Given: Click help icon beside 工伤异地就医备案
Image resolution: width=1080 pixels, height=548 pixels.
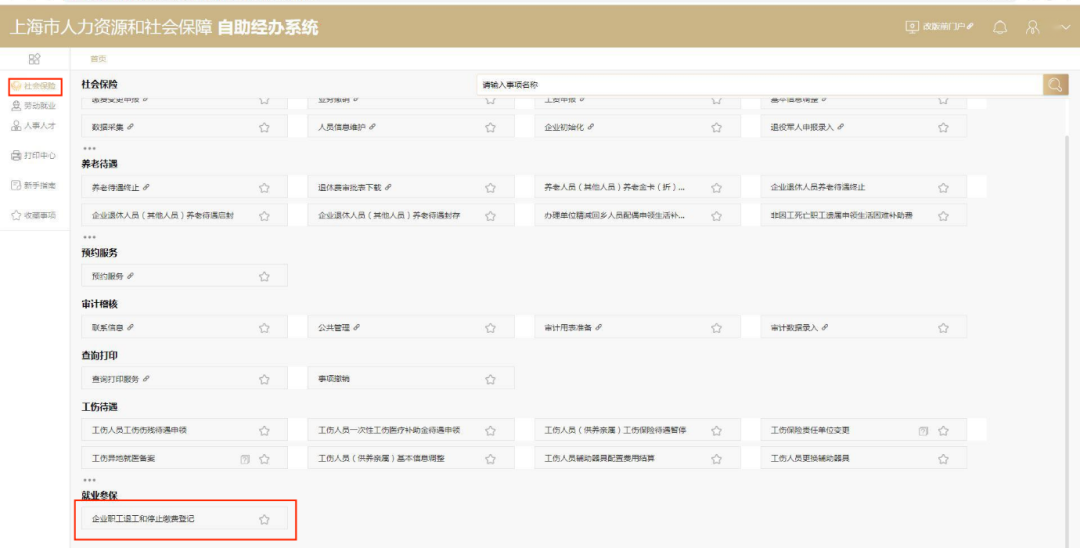Looking at the screenshot, I should [245, 459].
